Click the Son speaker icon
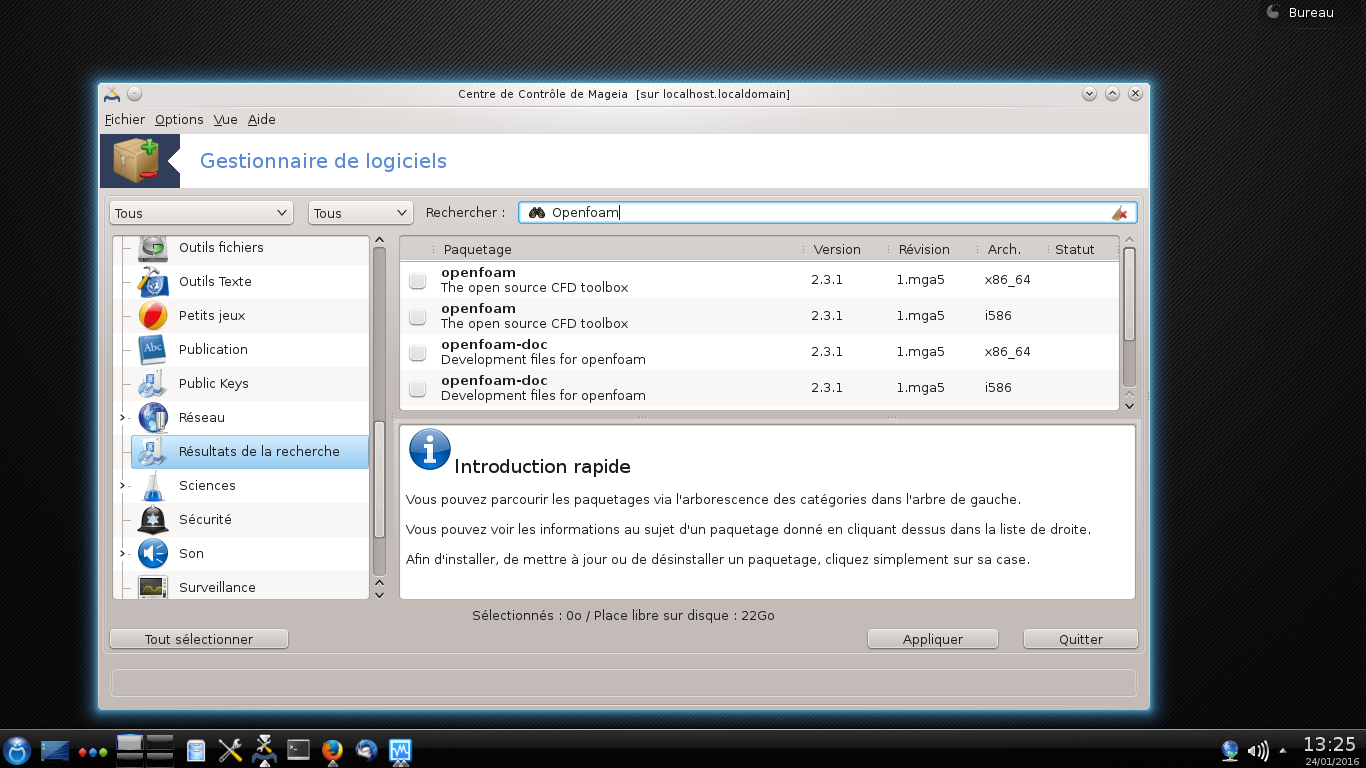 coord(153,553)
